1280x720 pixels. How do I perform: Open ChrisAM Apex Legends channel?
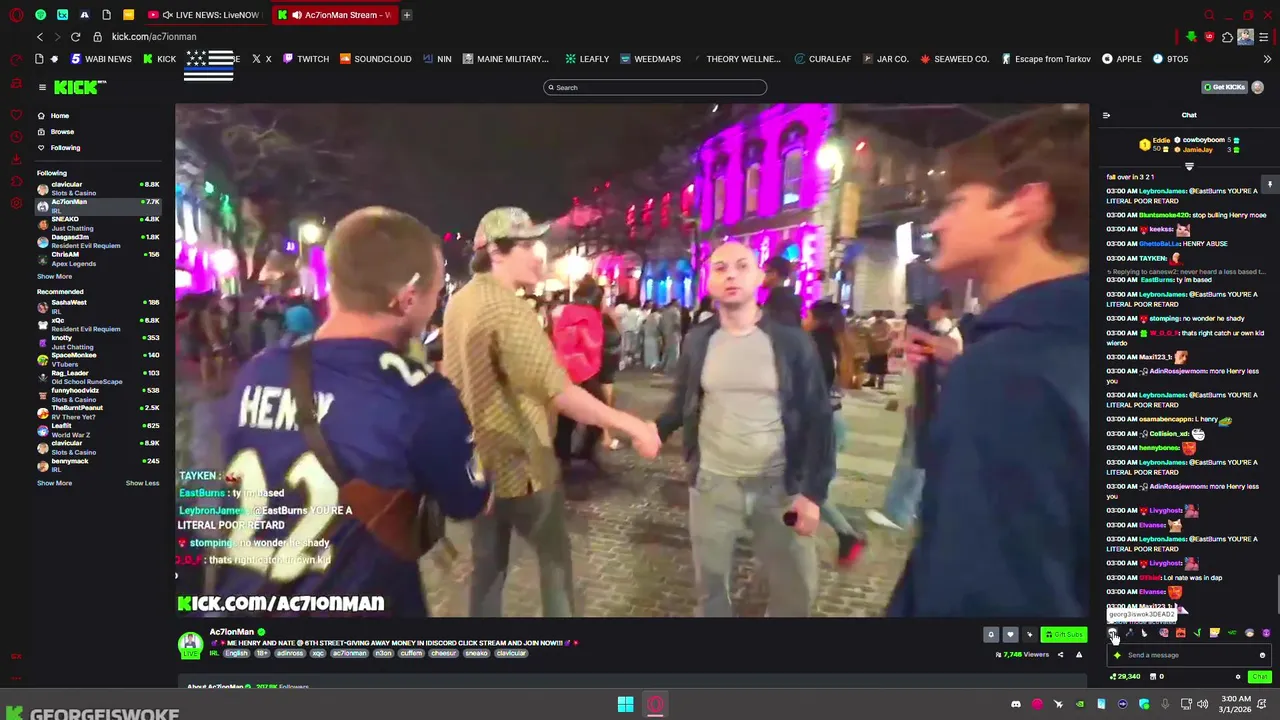coord(98,259)
